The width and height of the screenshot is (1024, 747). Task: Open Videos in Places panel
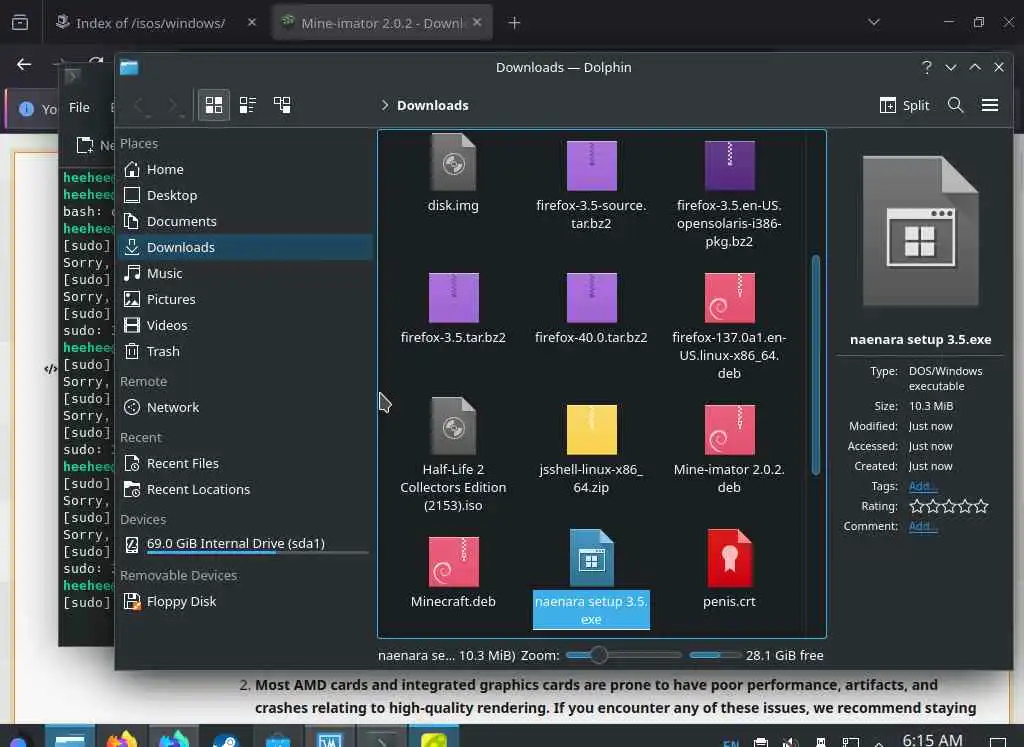[246, 325]
